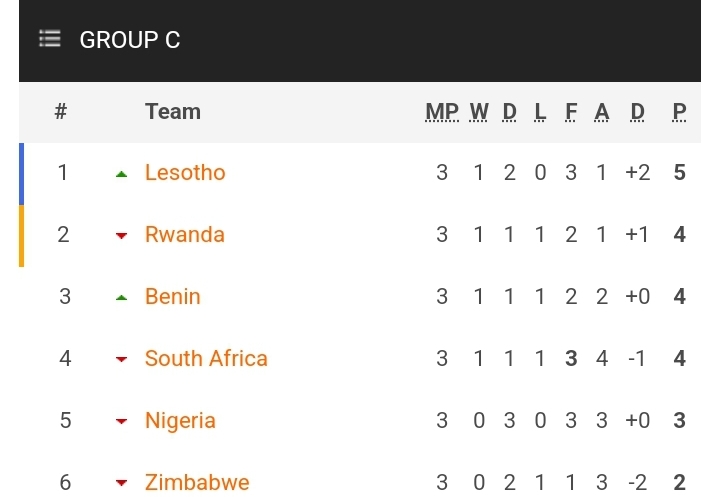Viewport: 720px width, 497px height.
Task: Click the W wins column header
Action: tap(479, 112)
